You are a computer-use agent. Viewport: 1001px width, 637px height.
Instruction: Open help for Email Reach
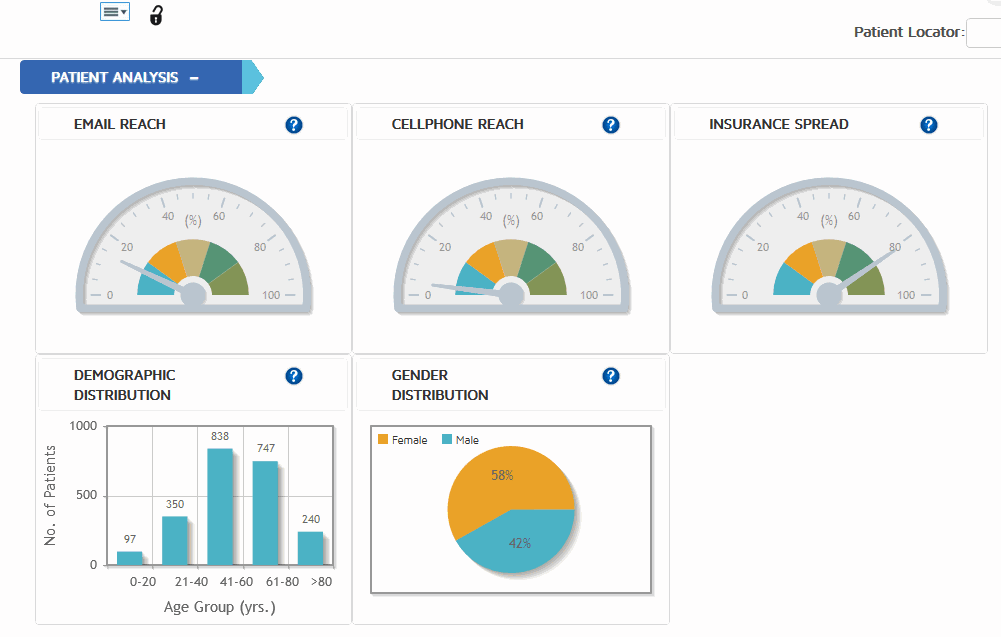(293, 125)
